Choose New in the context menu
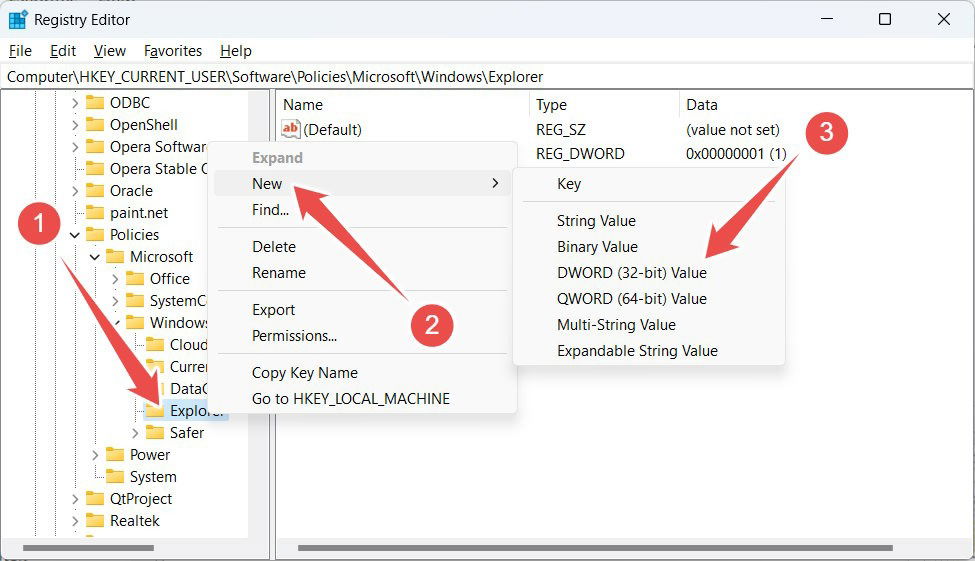 click(362, 183)
